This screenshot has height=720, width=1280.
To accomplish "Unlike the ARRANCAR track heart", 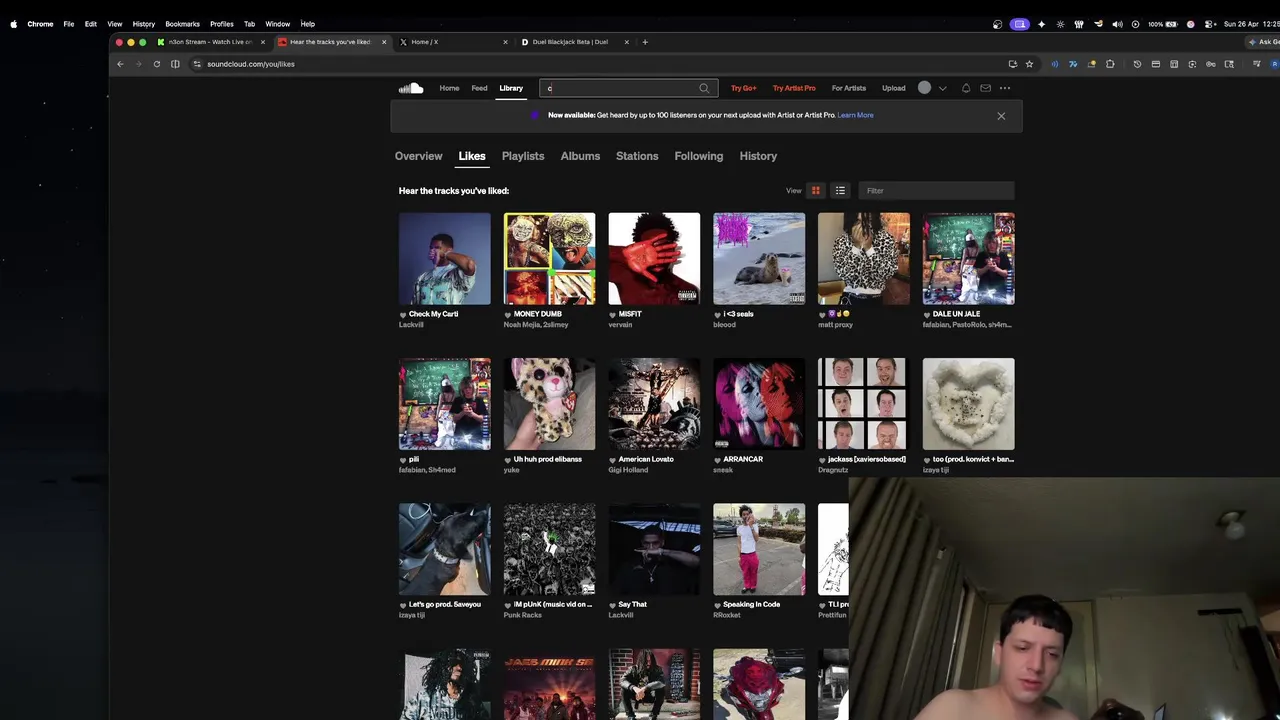I will point(717,460).
